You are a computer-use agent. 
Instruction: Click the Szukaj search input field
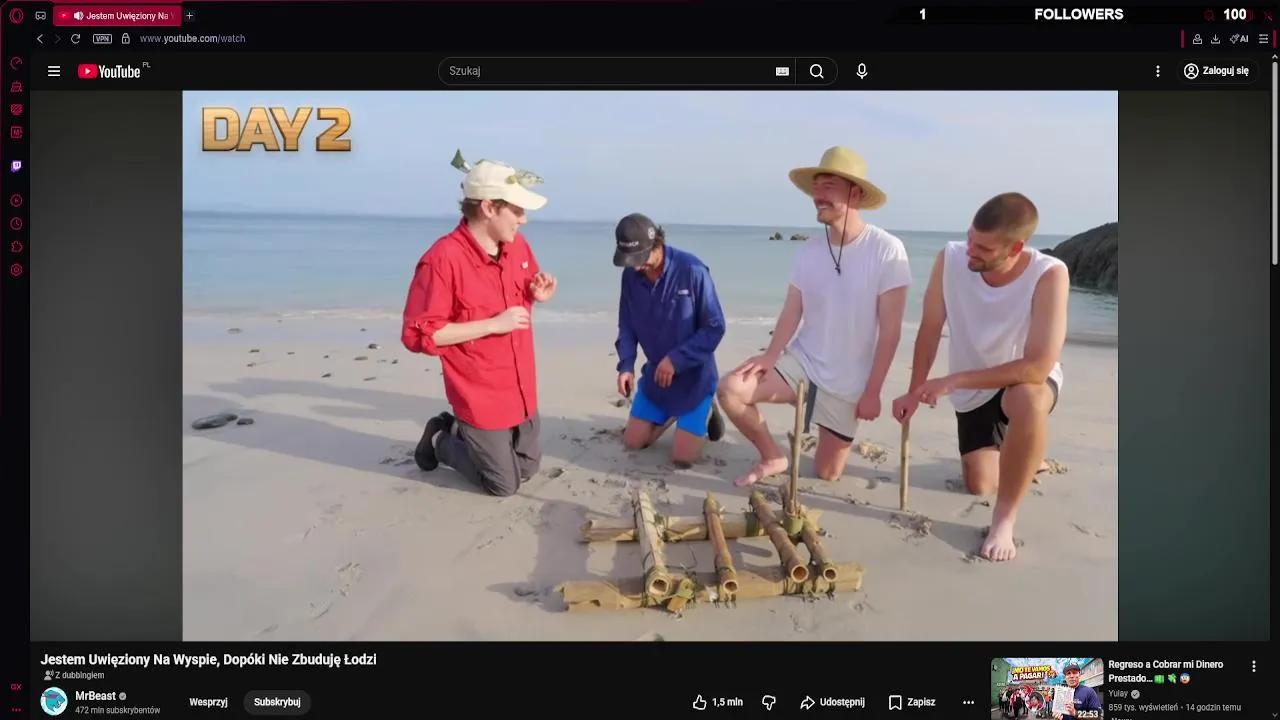point(606,71)
